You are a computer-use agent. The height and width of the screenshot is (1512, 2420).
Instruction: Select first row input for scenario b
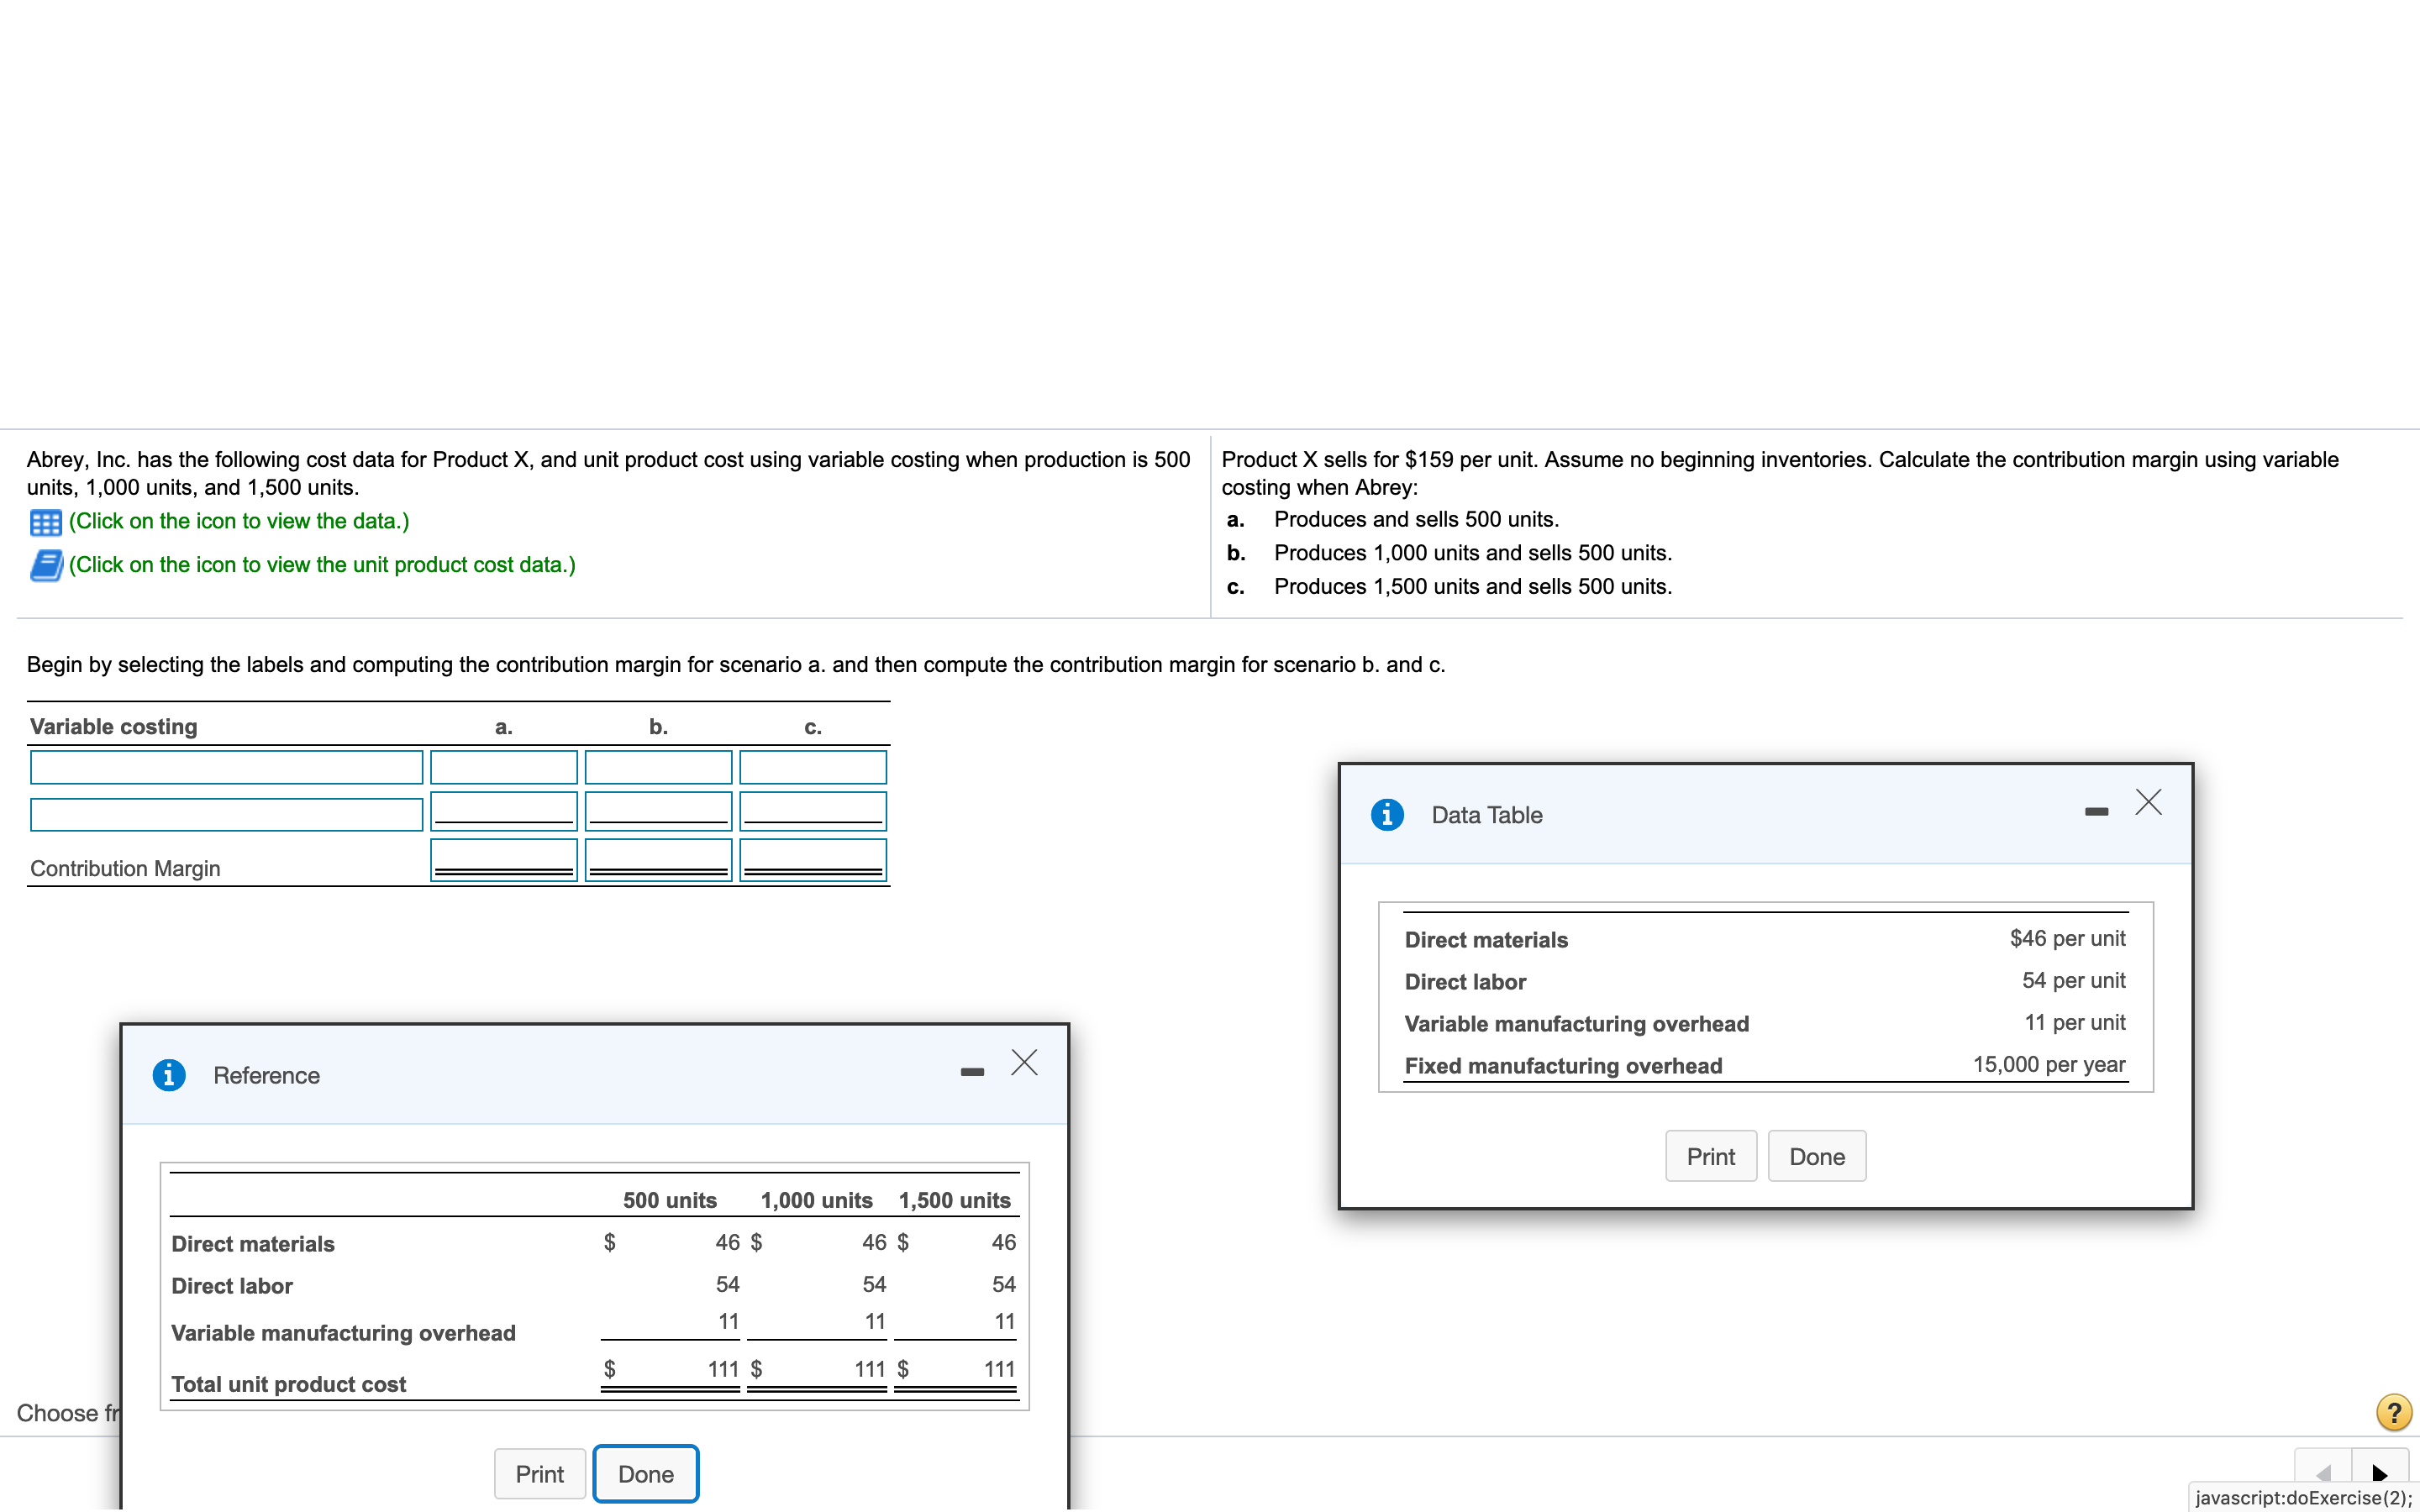pyautogui.click(x=659, y=768)
